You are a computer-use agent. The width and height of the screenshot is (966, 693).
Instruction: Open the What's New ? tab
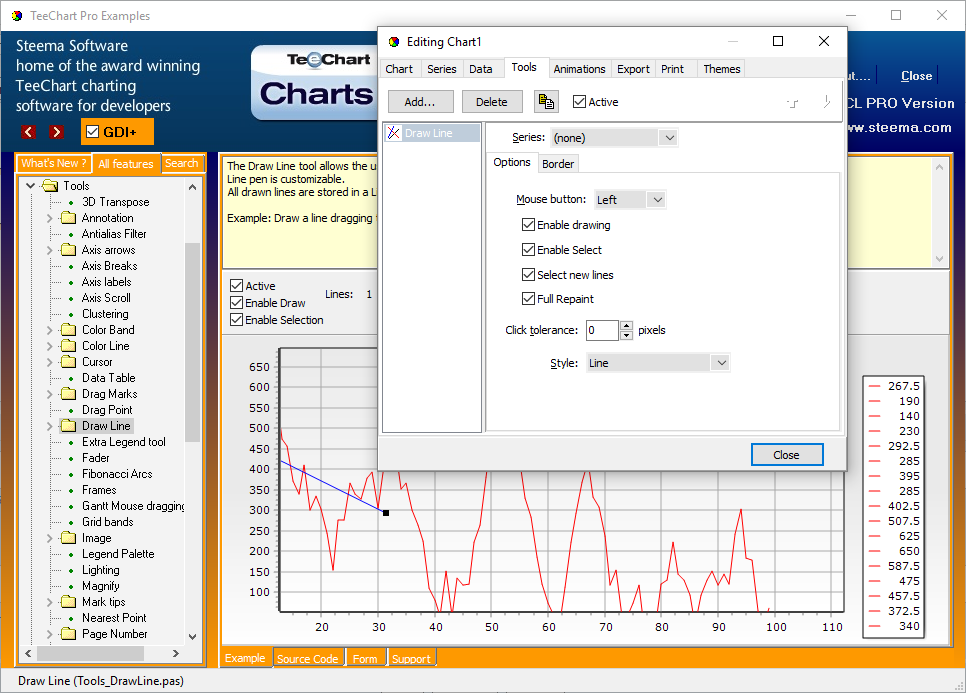(54, 163)
